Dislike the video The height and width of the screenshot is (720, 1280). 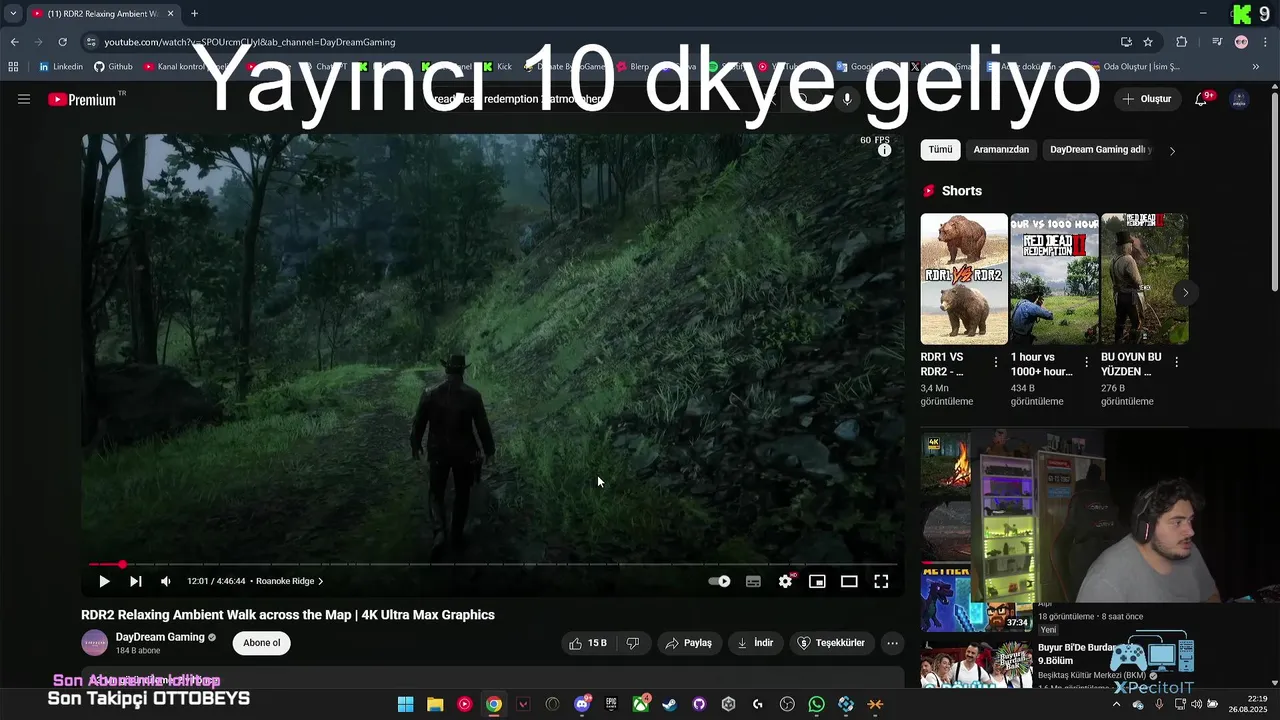(632, 643)
